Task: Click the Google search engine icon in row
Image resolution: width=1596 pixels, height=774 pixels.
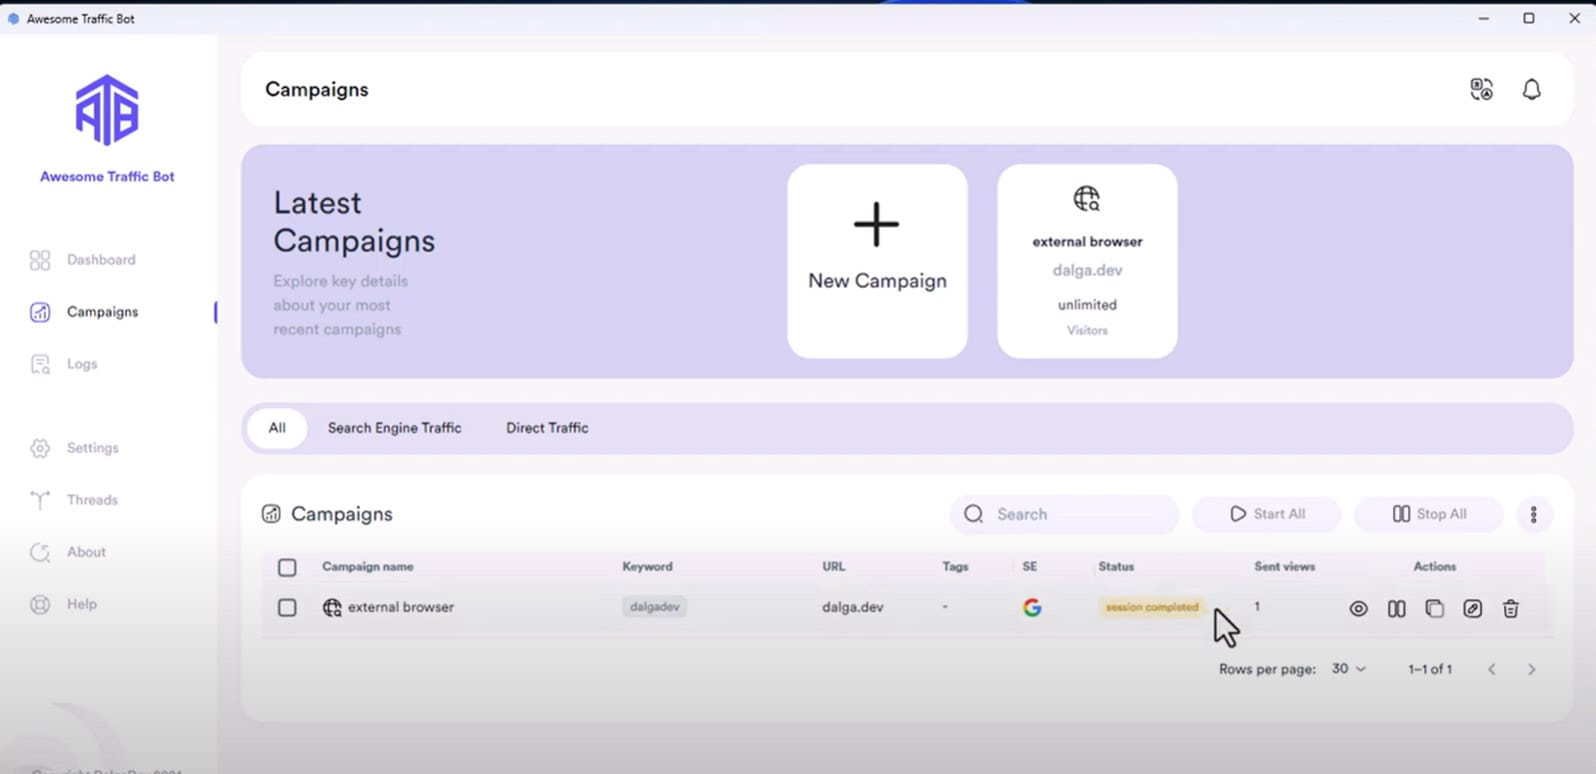Action: point(1032,607)
